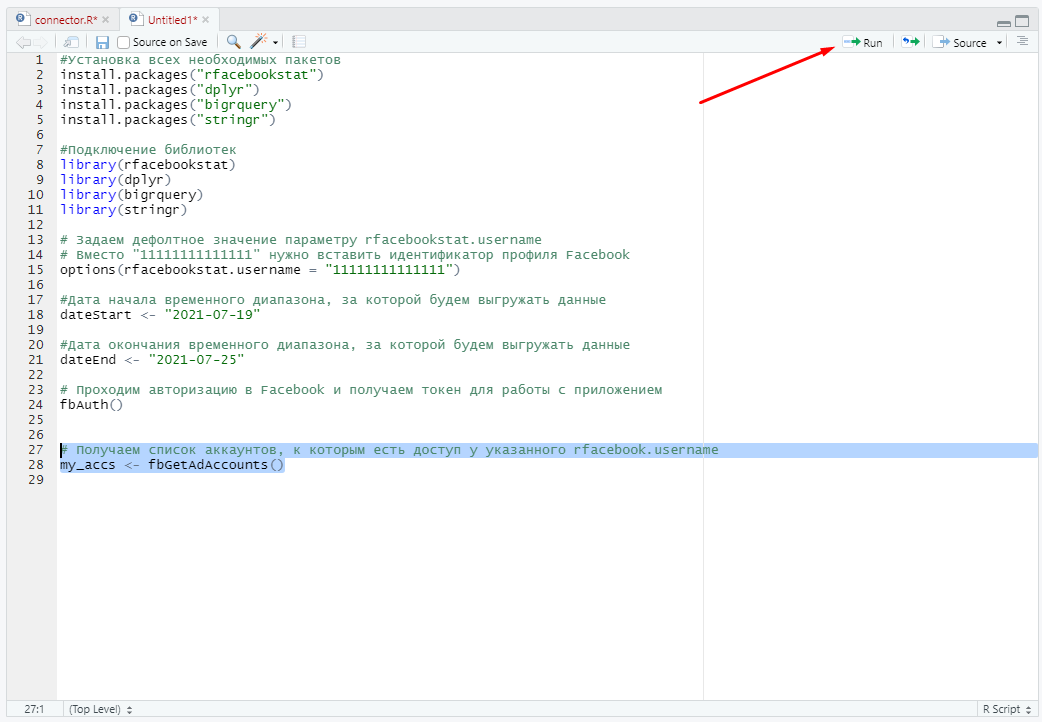Close the connector.R tab
This screenshot has height=722, width=1042.
(106, 19)
